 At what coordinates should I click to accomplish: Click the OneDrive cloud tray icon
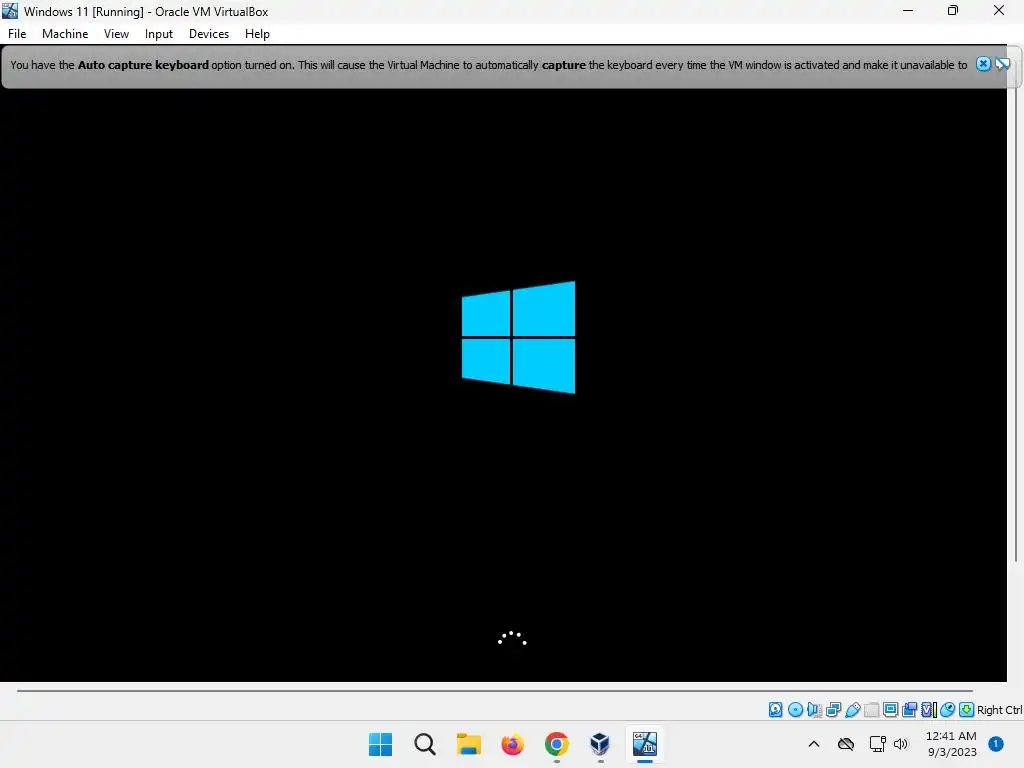coord(846,744)
